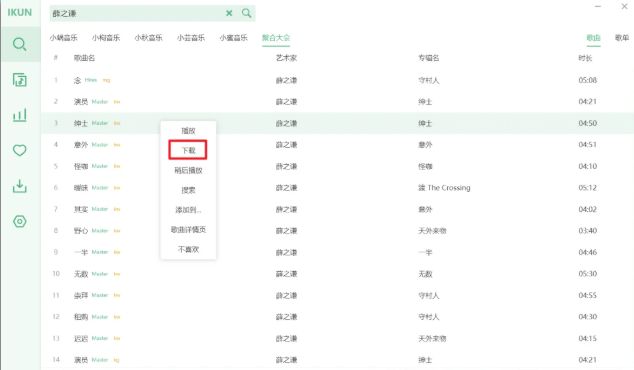Switch to the 歌单 results tab
The width and height of the screenshot is (634, 370).
pyautogui.click(x=622, y=38)
